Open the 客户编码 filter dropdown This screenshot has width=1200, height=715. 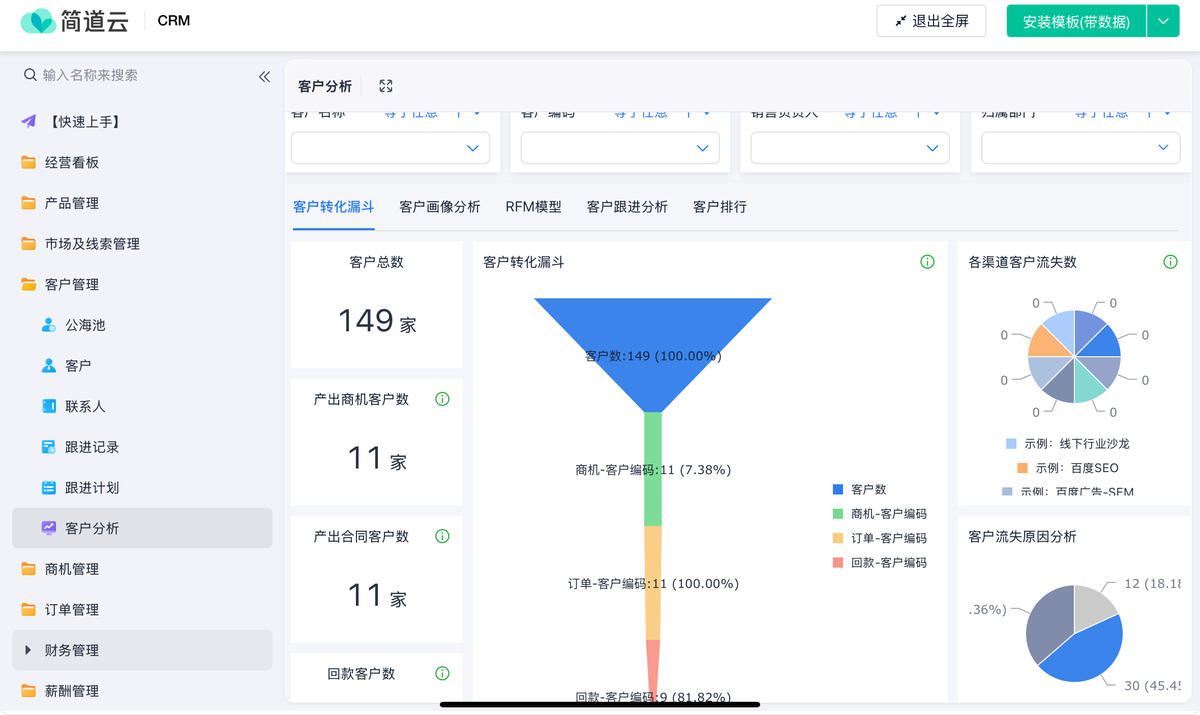(620, 148)
